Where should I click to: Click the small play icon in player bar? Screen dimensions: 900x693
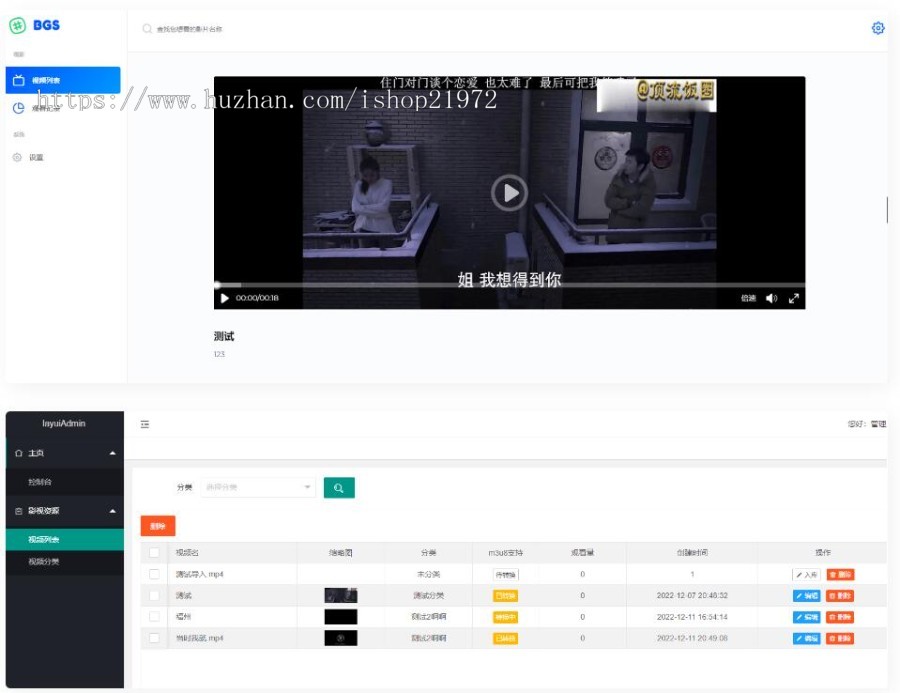[224, 298]
